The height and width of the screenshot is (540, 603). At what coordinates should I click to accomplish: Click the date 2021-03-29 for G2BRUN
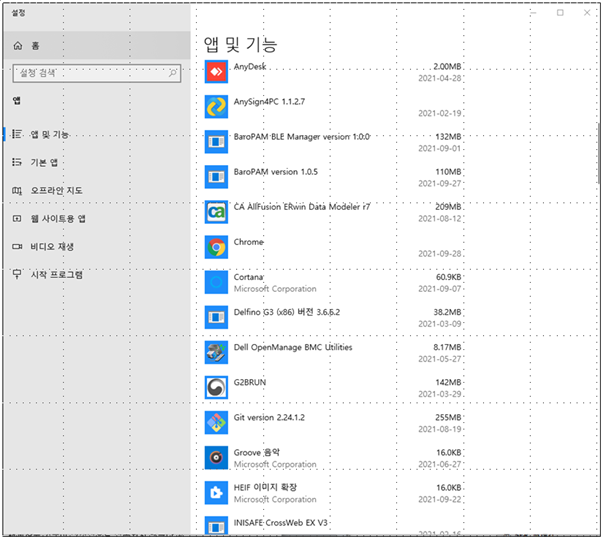[x=440, y=394]
